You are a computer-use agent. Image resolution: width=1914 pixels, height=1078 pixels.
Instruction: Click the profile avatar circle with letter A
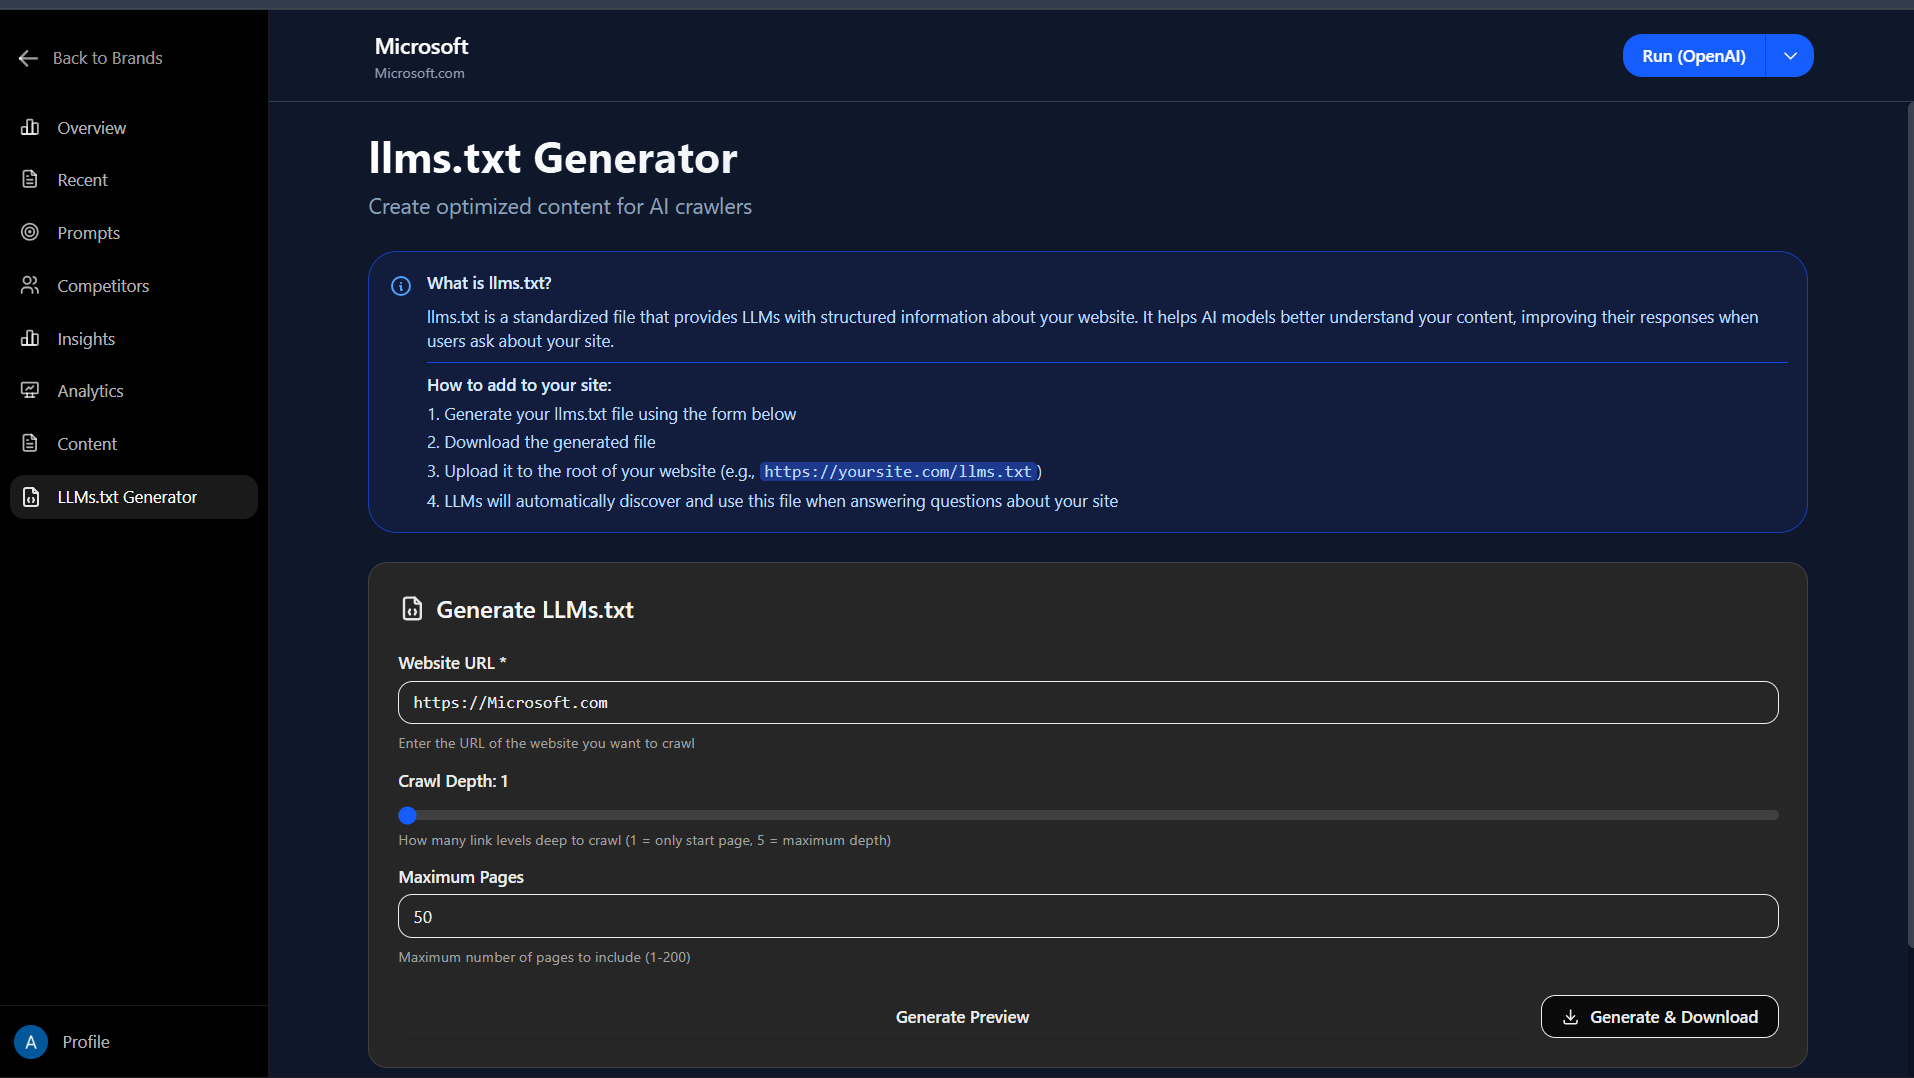tap(31, 1042)
